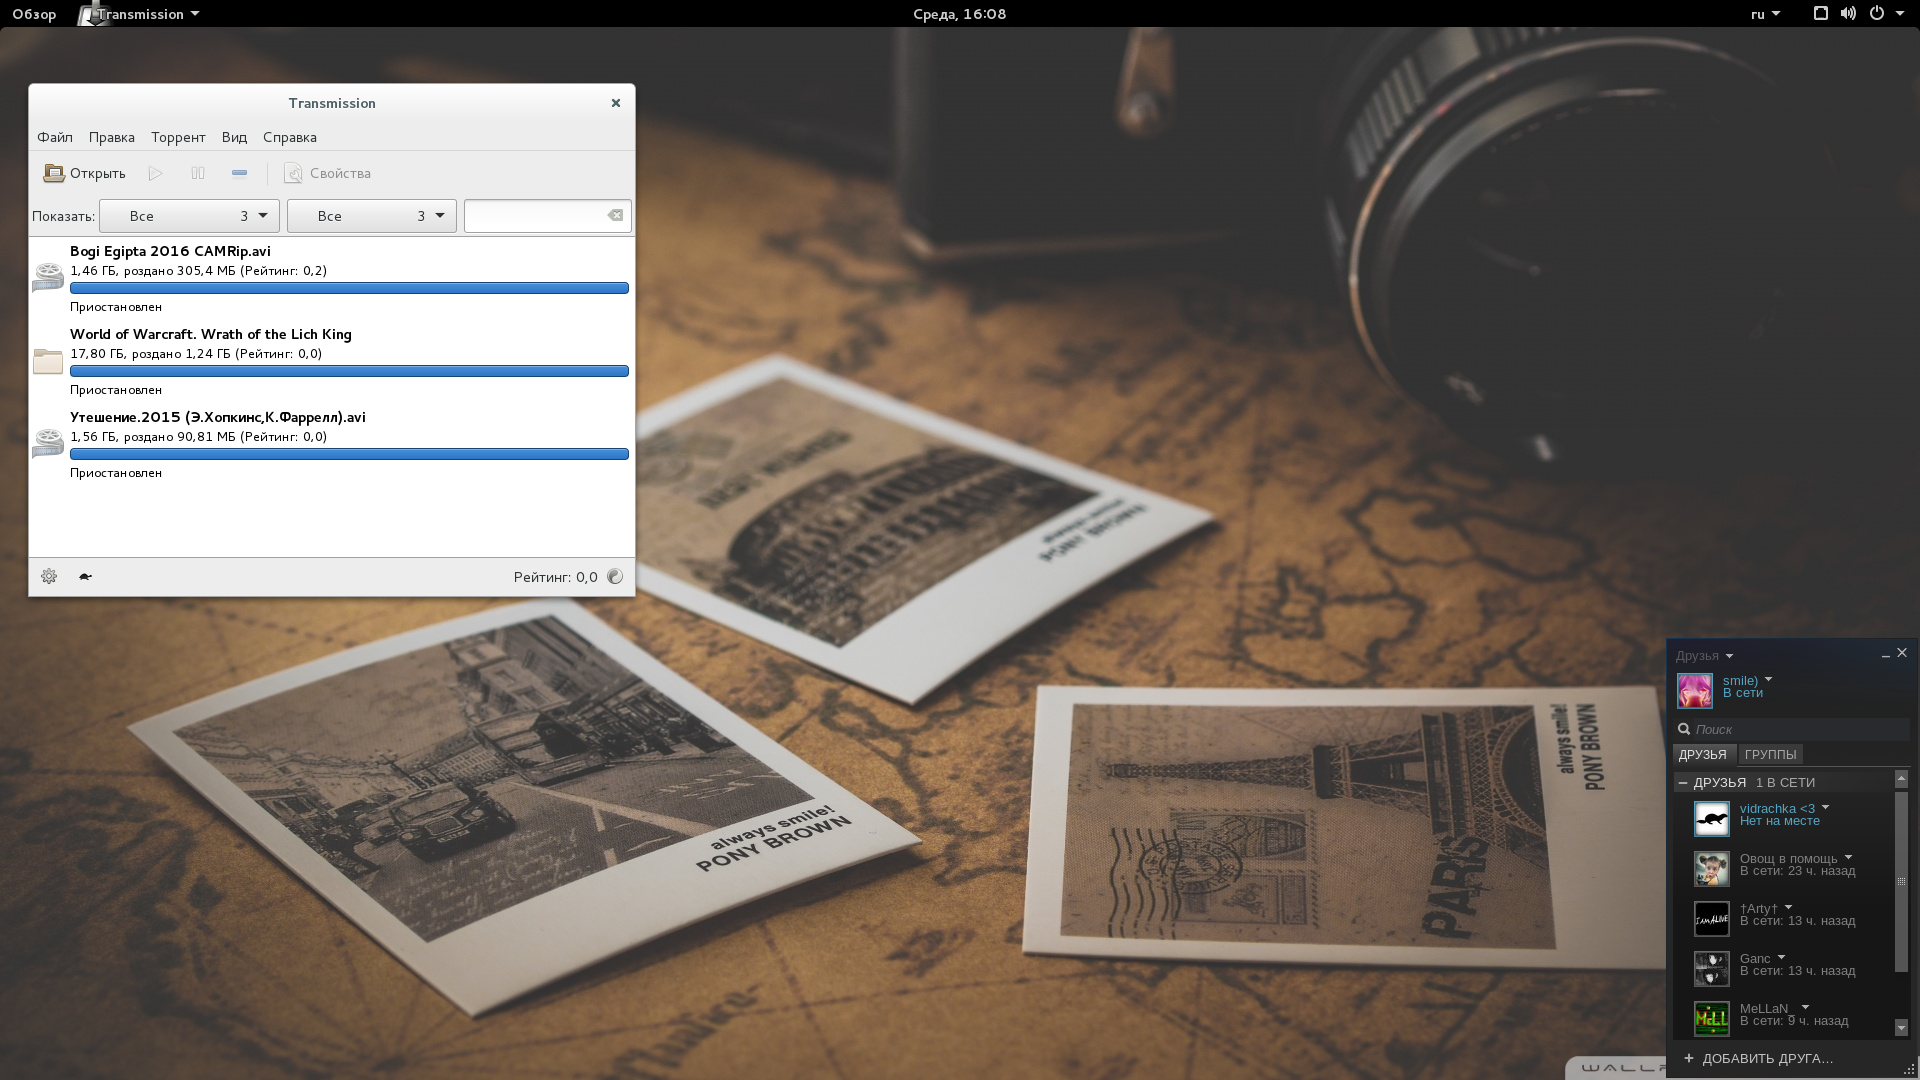Click the friends list scroll down arrow
Screen dimensions: 1920x1080
[x=1901, y=1027]
